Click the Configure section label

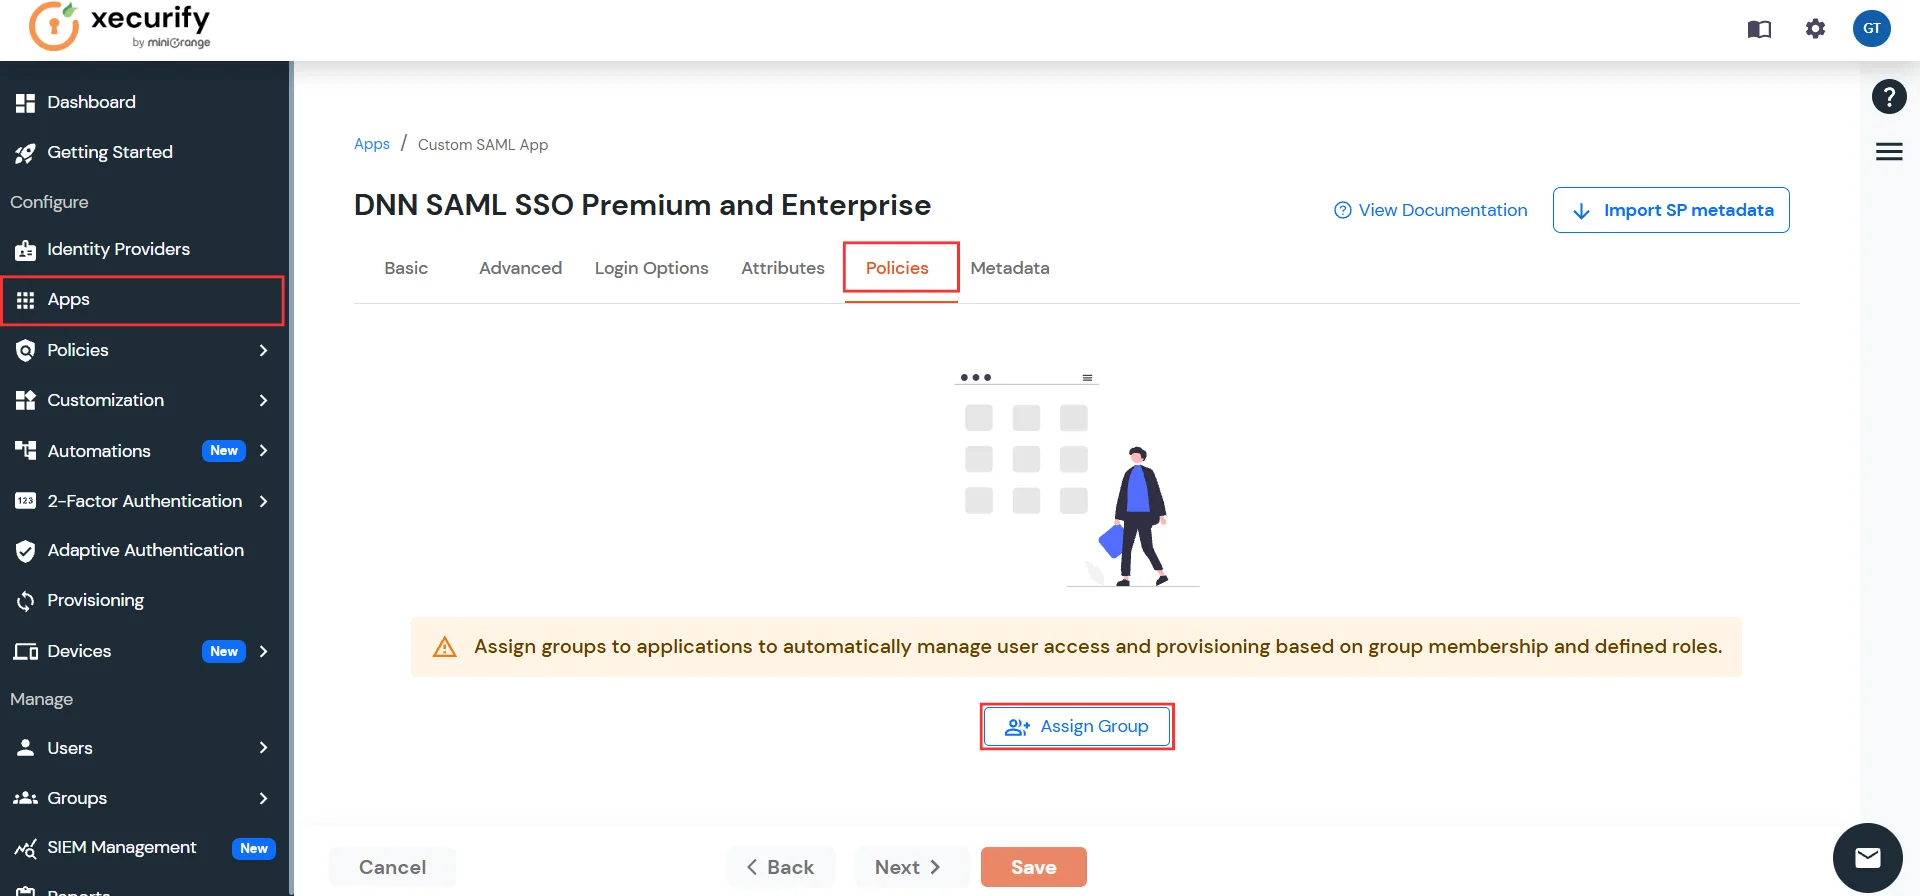click(x=49, y=202)
